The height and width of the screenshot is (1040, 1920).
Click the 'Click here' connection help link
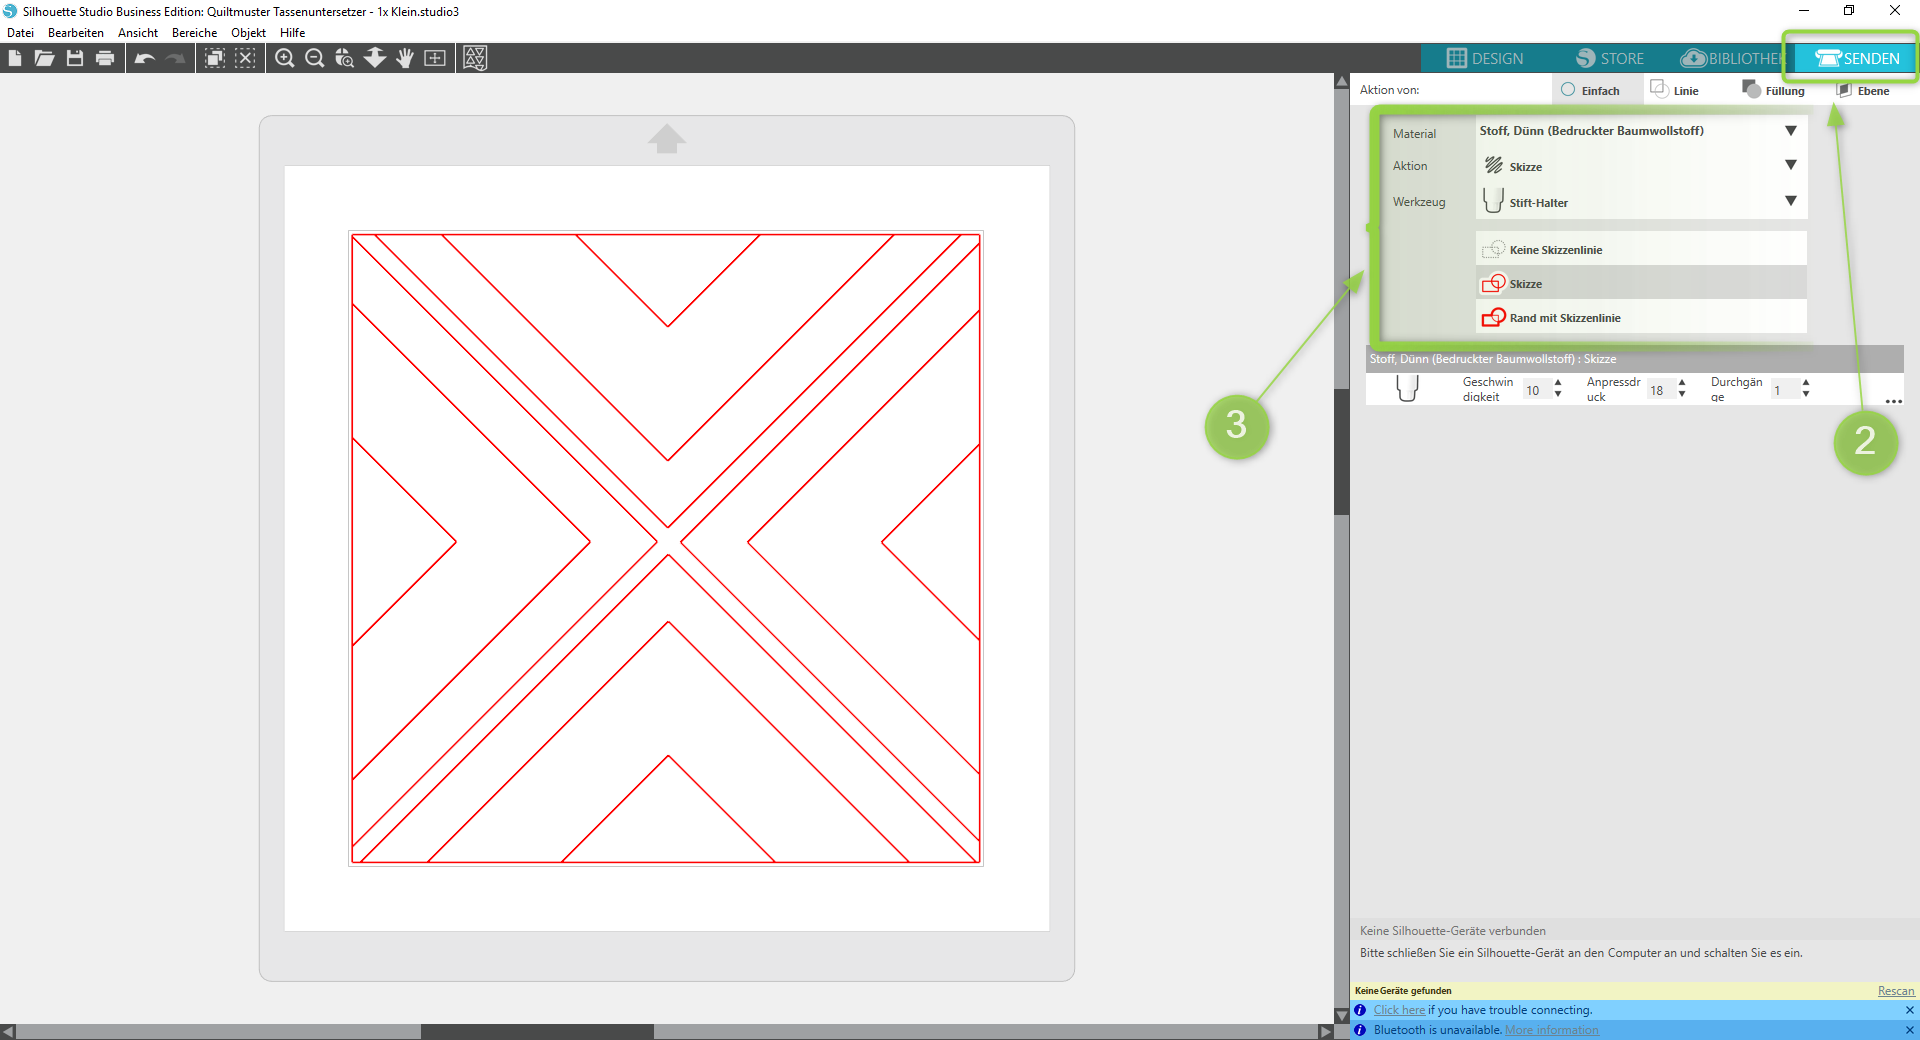pos(1398,1010)
